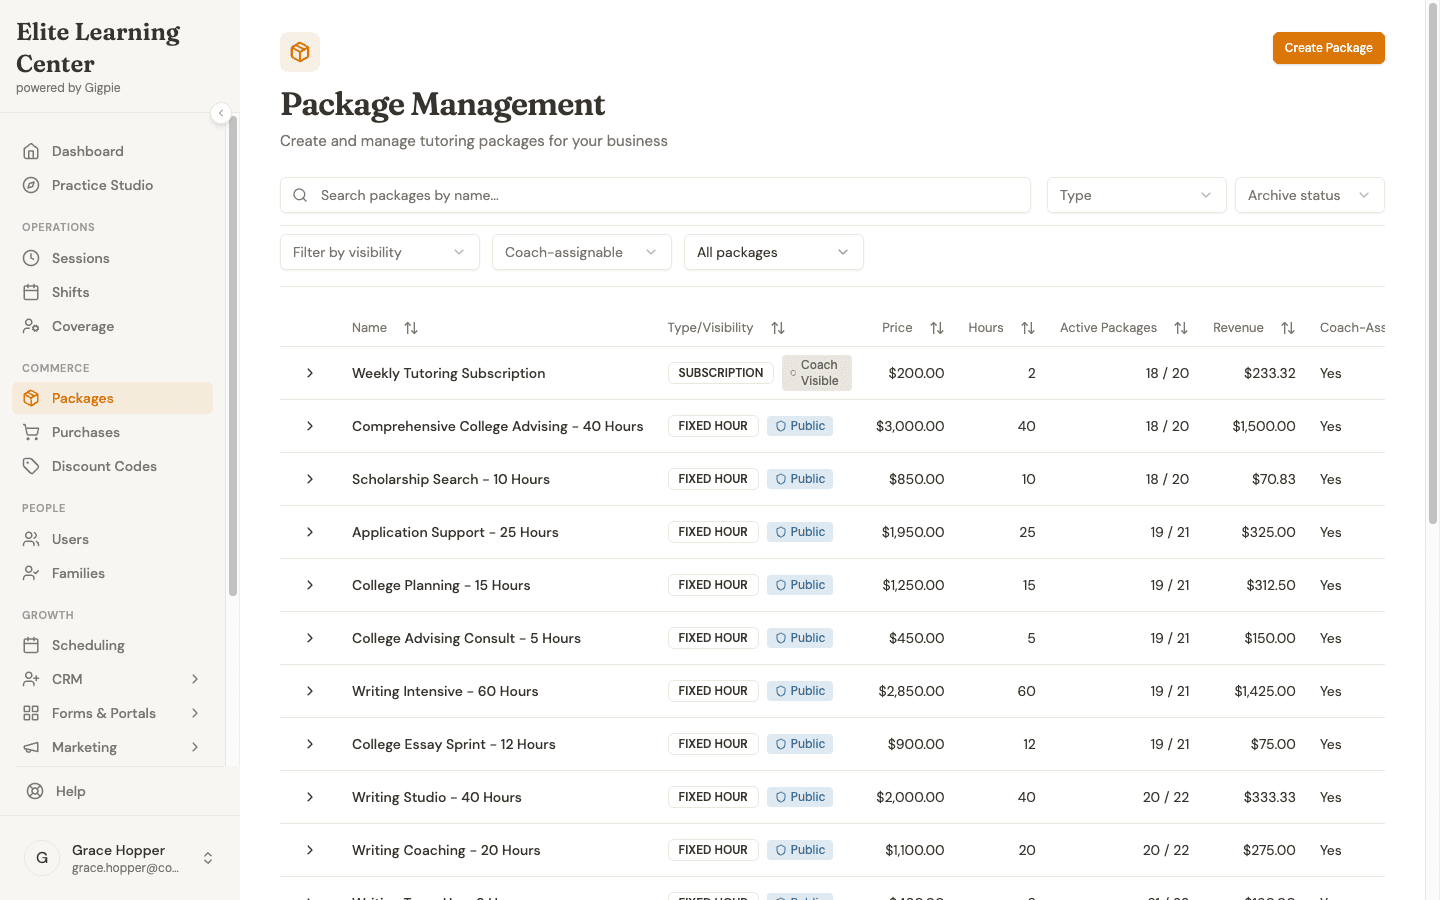Expand the College Essay Sprint row
The image size is (1440, 900).
[x=310, y=744]
